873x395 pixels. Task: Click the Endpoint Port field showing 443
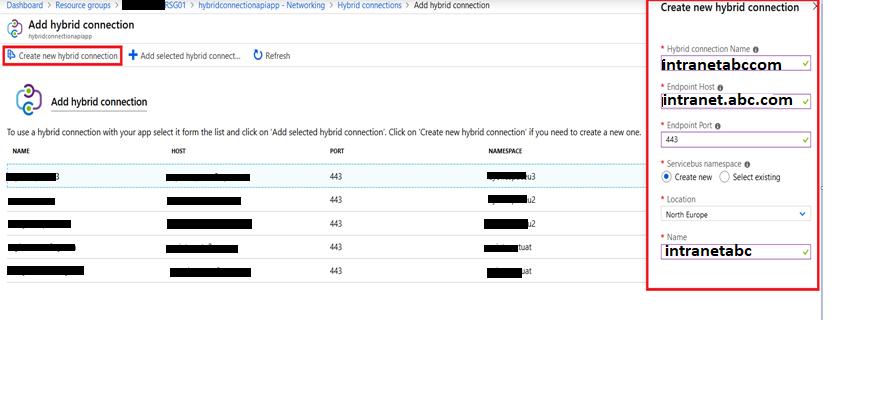[x=735, y=139]
